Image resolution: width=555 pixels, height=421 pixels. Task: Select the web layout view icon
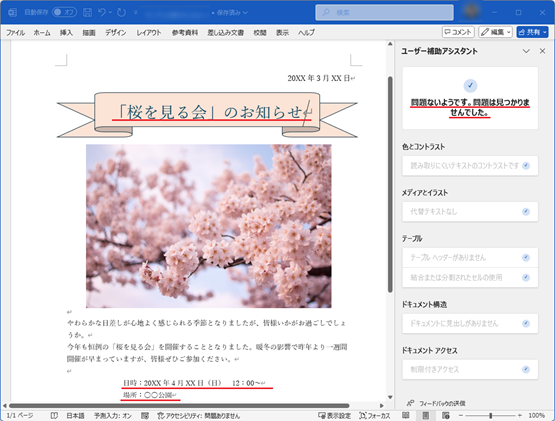point(446,415)
